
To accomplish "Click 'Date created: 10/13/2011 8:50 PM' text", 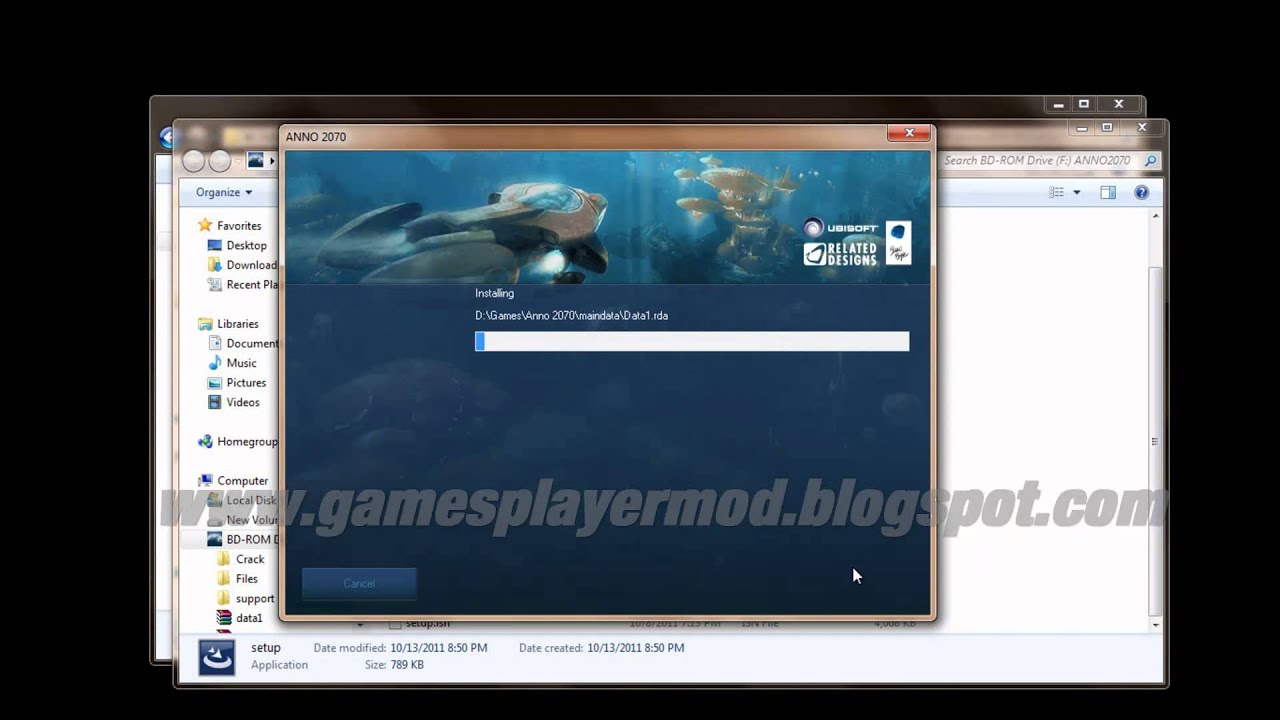I will click(x=601, y=648).
